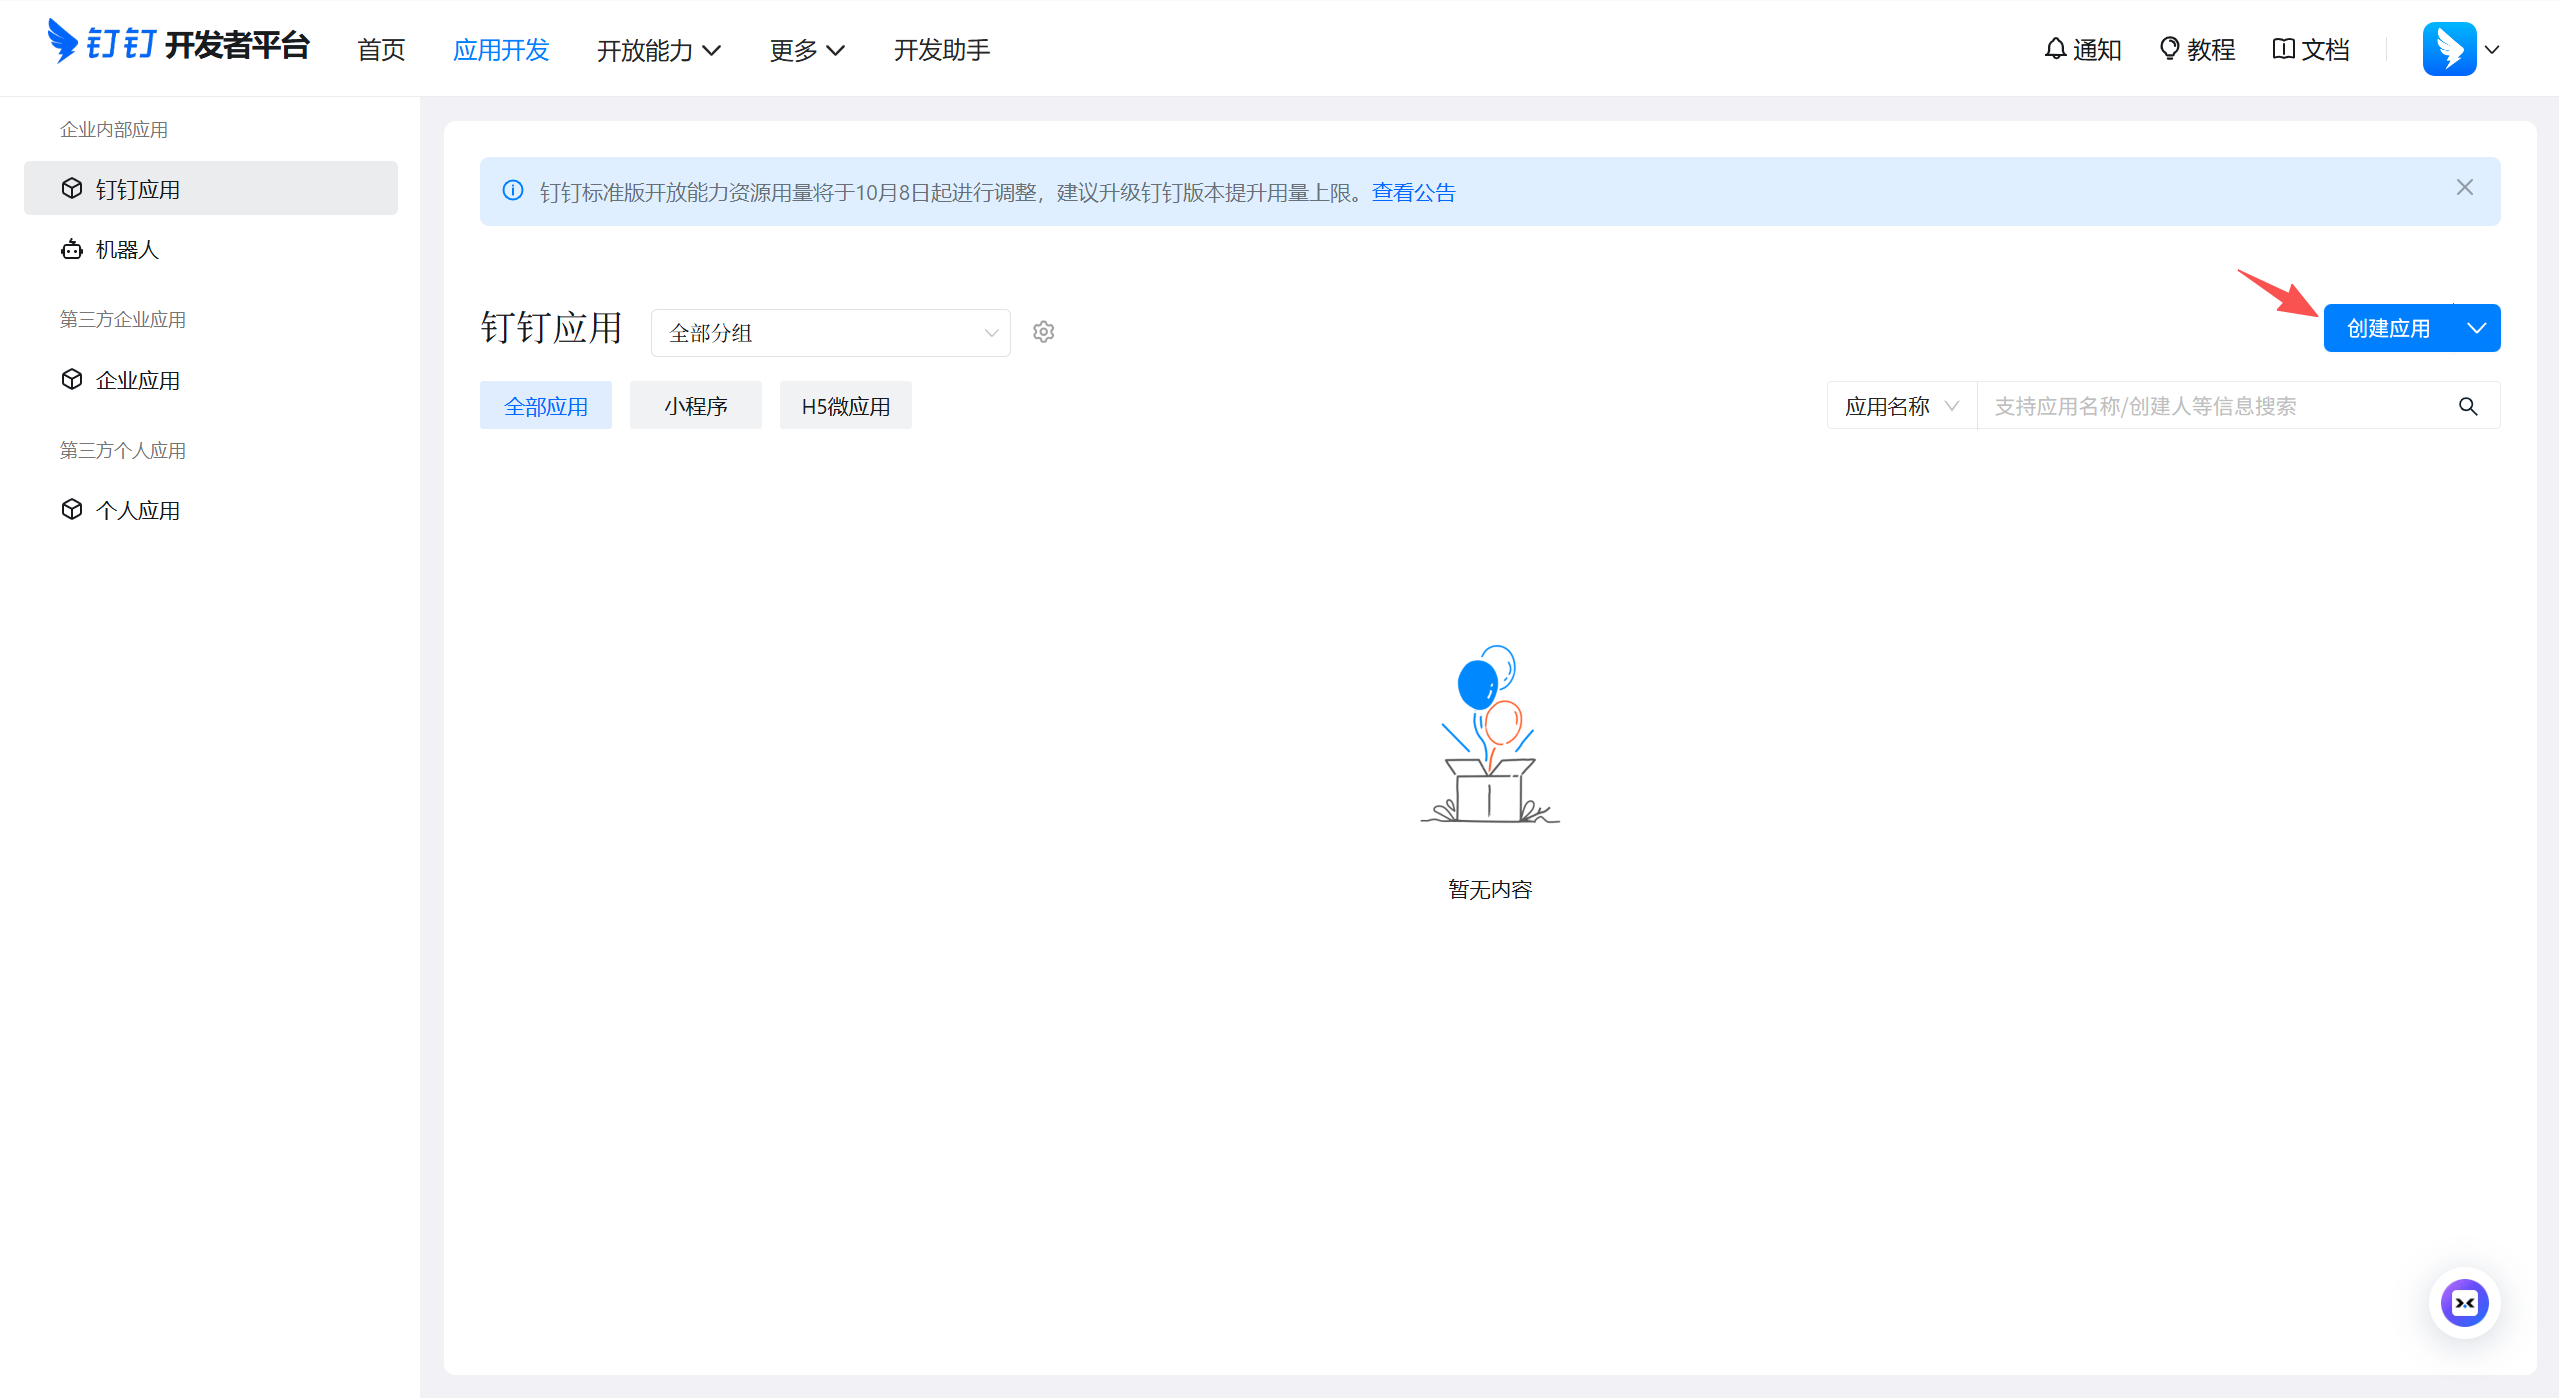The width and height of the screenshot is (2559, 1398).
Task: Expand the account dropdown arrow beside the avatar
Action: pyautogui.click(x=2493, y=49)
